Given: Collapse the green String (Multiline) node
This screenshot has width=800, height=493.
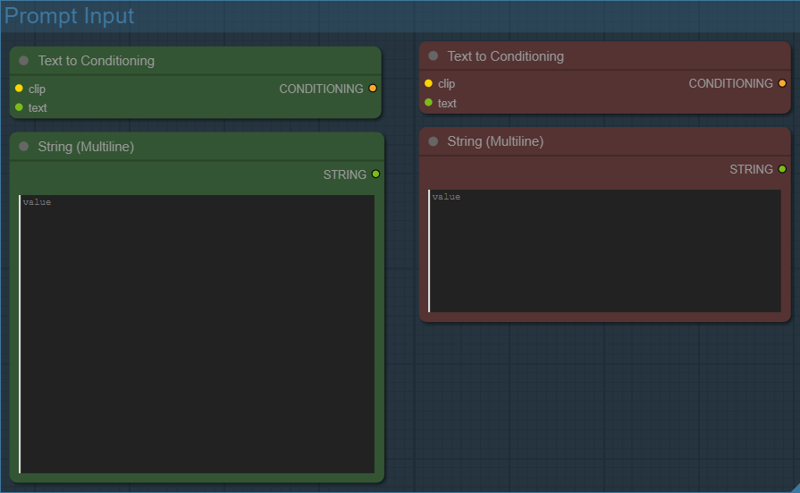Looking at the screenshot, I should click(x=24, y=147).
